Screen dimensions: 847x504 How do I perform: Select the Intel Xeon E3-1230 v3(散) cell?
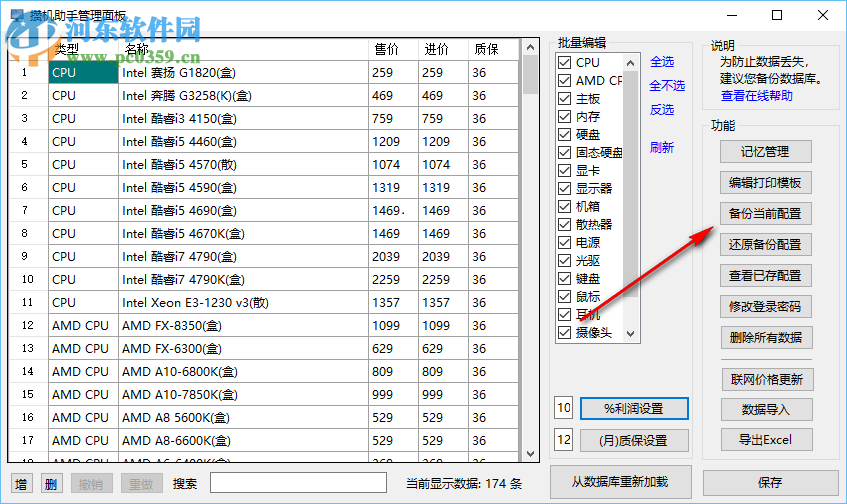click(x=244, y=303)
